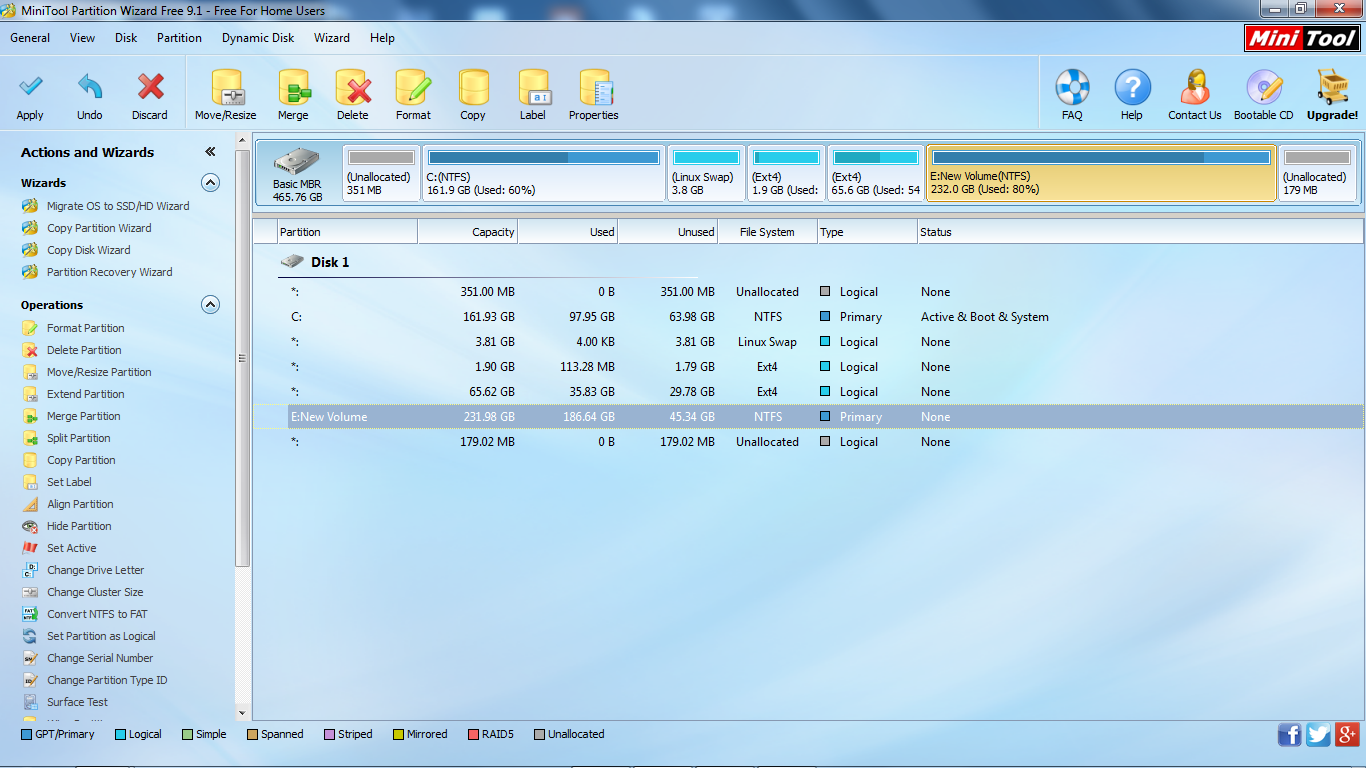This screenshot has height=768, width=1366.
Task: Click the Upgrade! button
Action: click(x=1332, y=94)
